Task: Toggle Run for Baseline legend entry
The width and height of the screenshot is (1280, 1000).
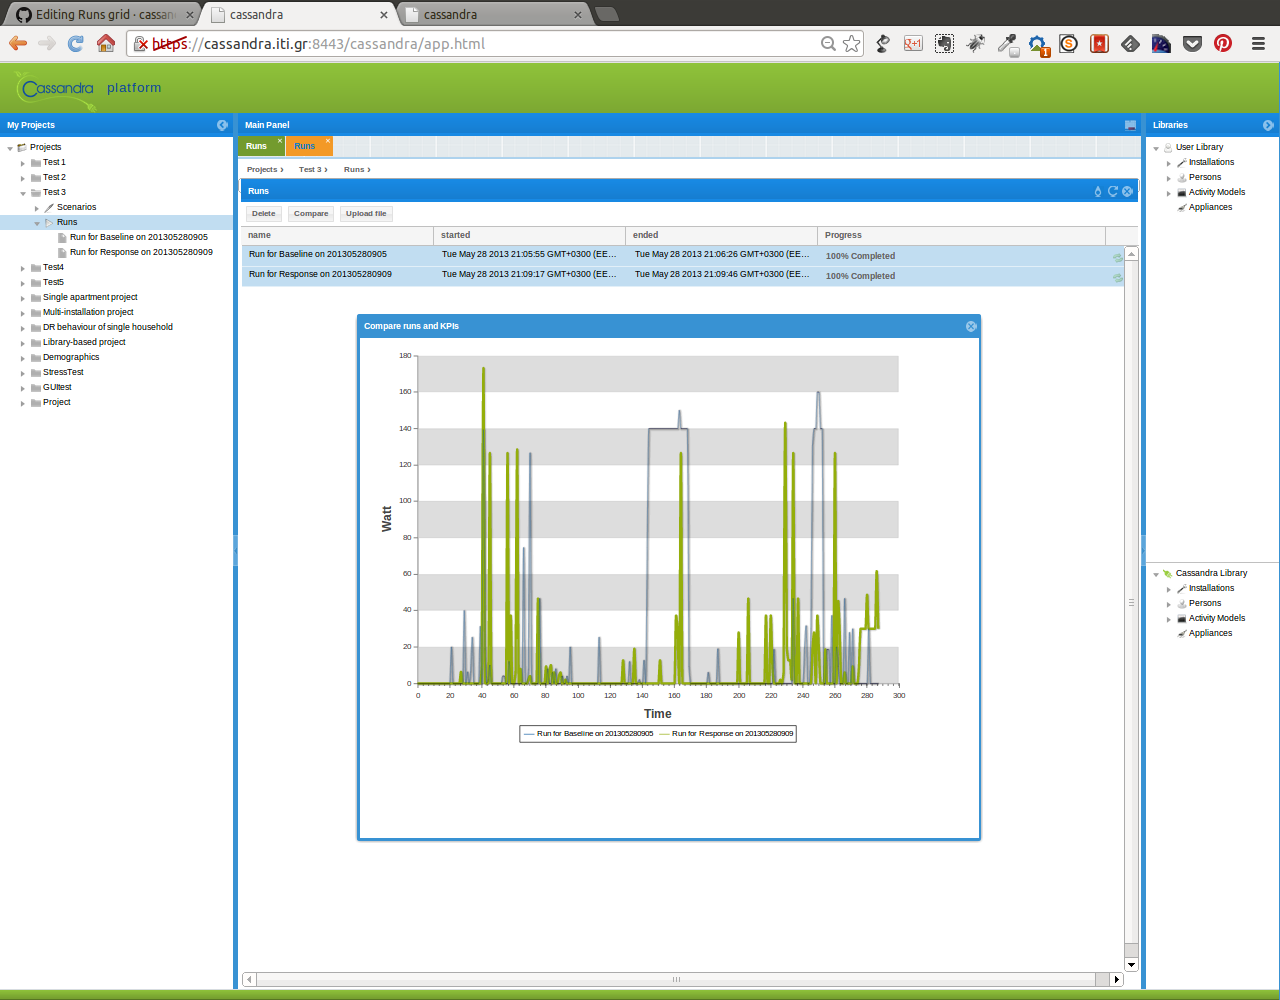Action: point(588,734)
